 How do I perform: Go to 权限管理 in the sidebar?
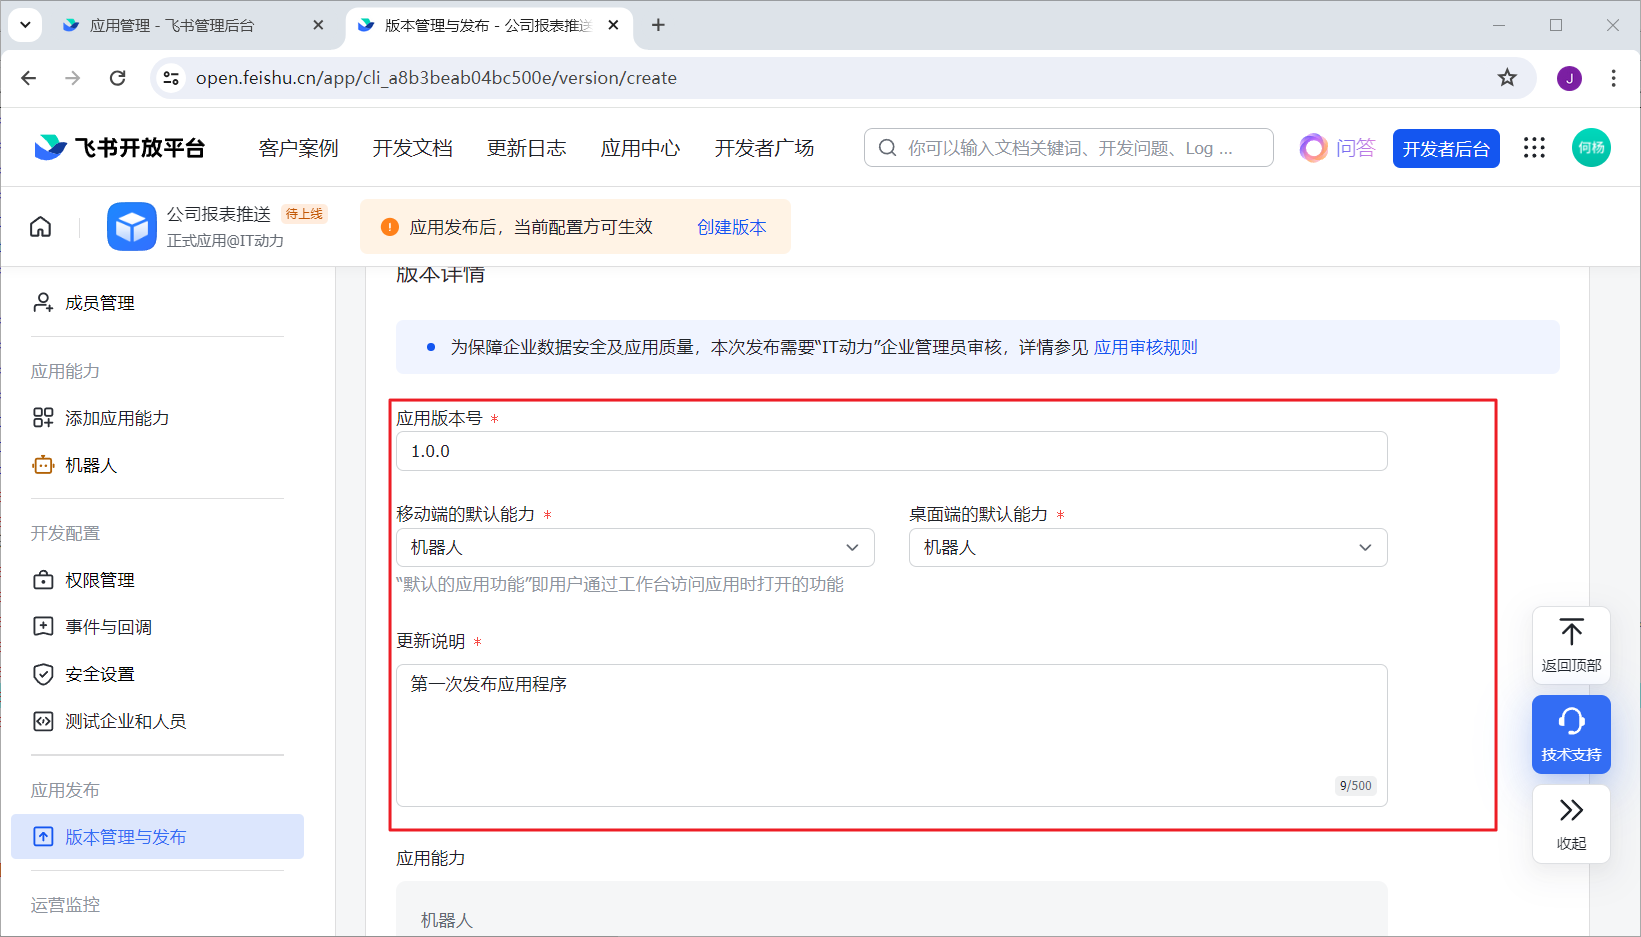tap(99, 580)
